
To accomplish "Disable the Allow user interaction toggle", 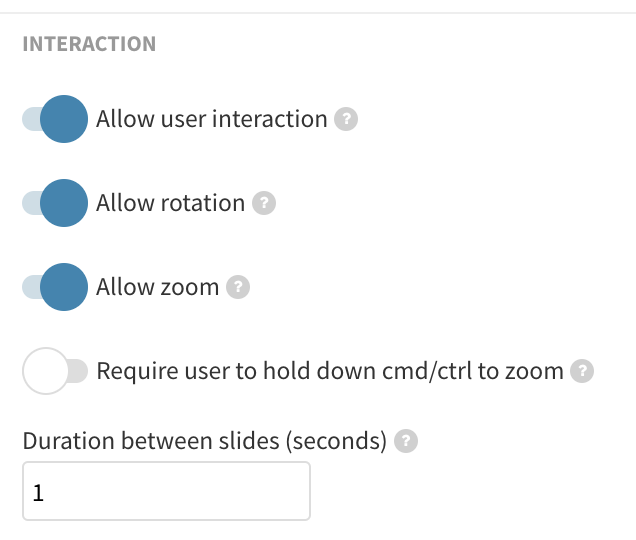I will point(55,120).
